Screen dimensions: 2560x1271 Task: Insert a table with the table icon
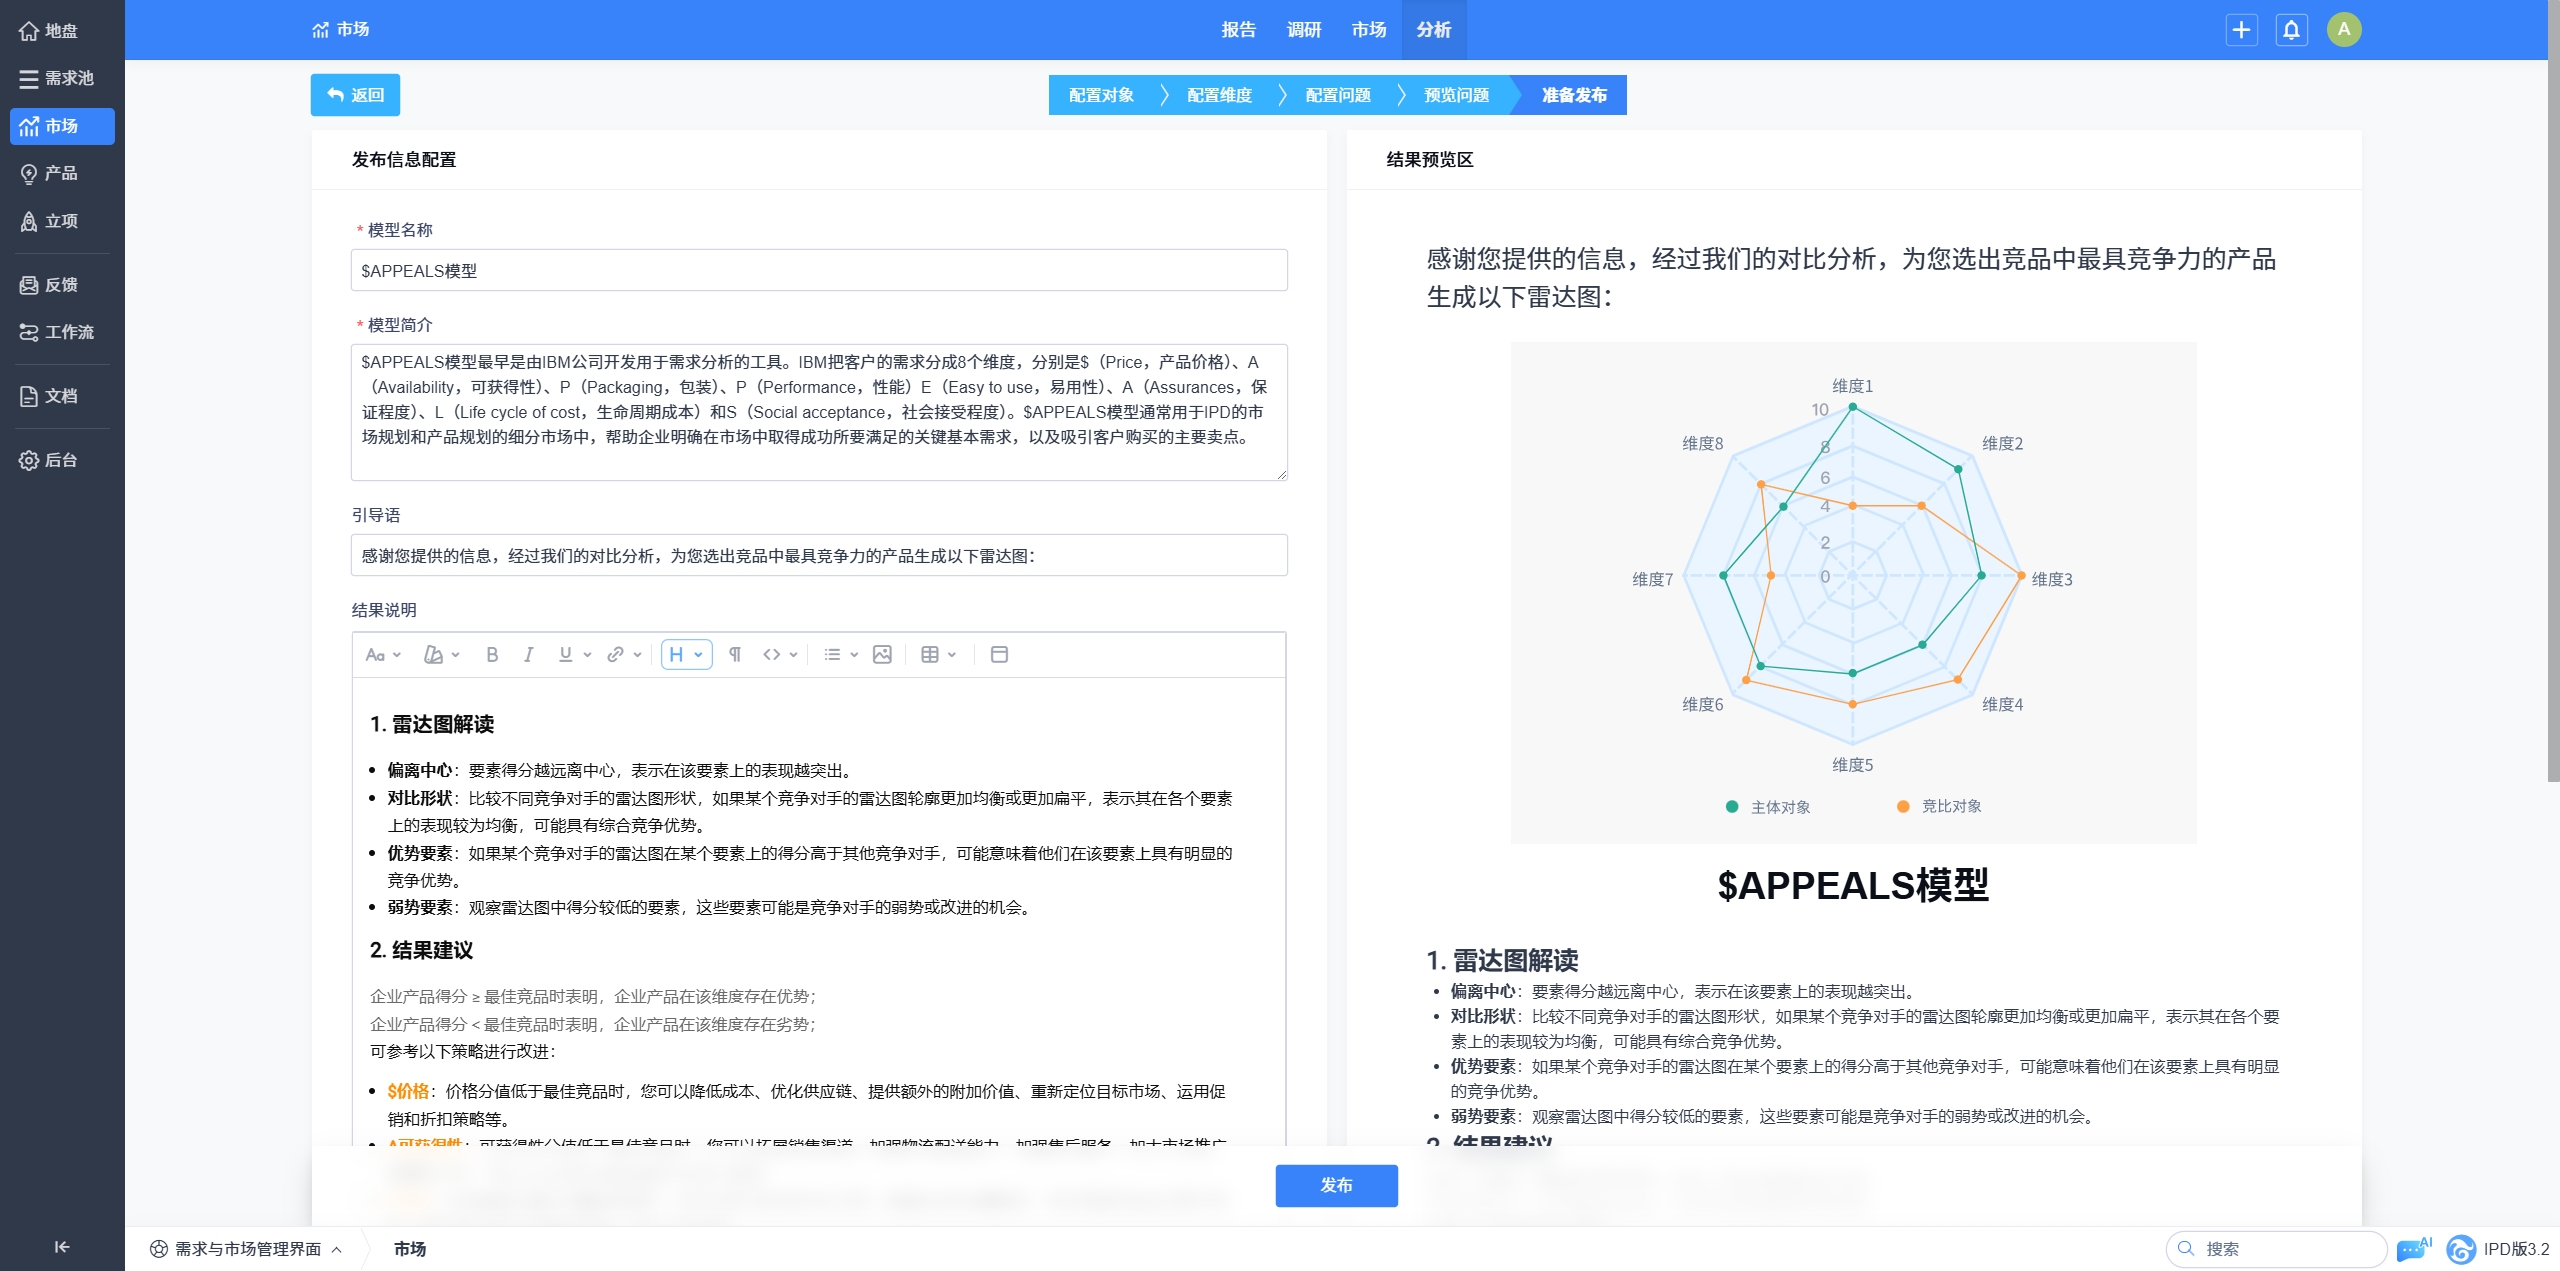click(x=930, y=654)
